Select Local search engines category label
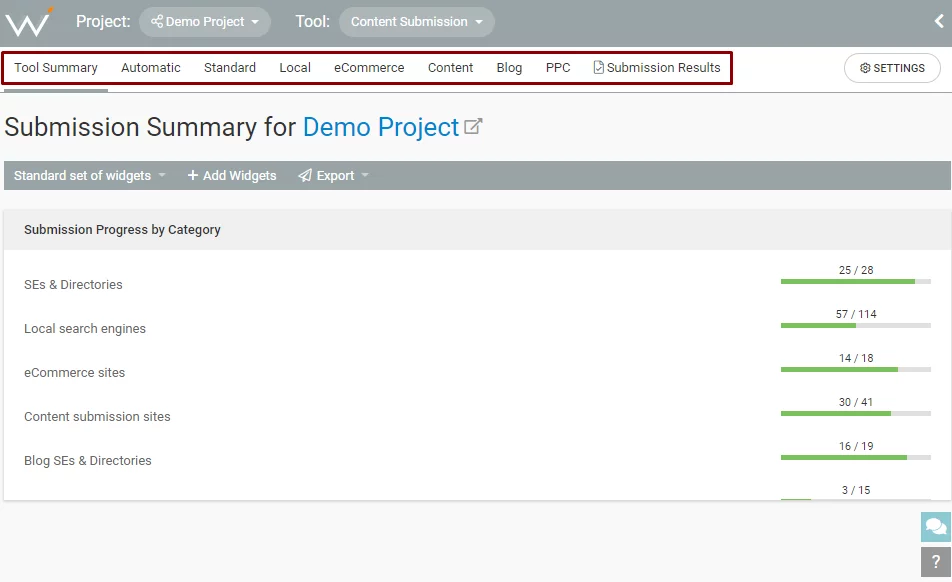Viewport: 952px width, 582px height. coord(85,328)
